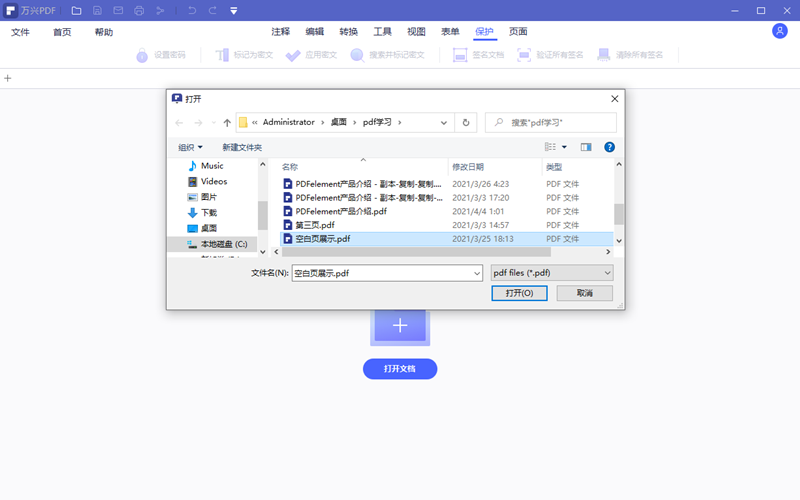This screenshot has height=500, width=800.
Task: Click the printer icon in the title bar
Action: tap(138, 10)
